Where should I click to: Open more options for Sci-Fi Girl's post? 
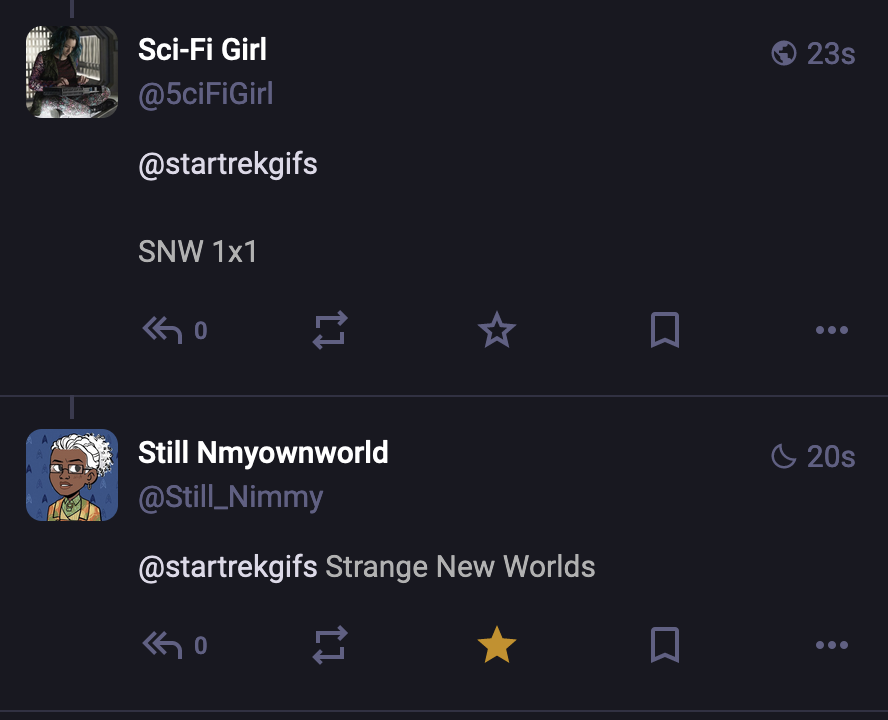(x=831, y=330)
